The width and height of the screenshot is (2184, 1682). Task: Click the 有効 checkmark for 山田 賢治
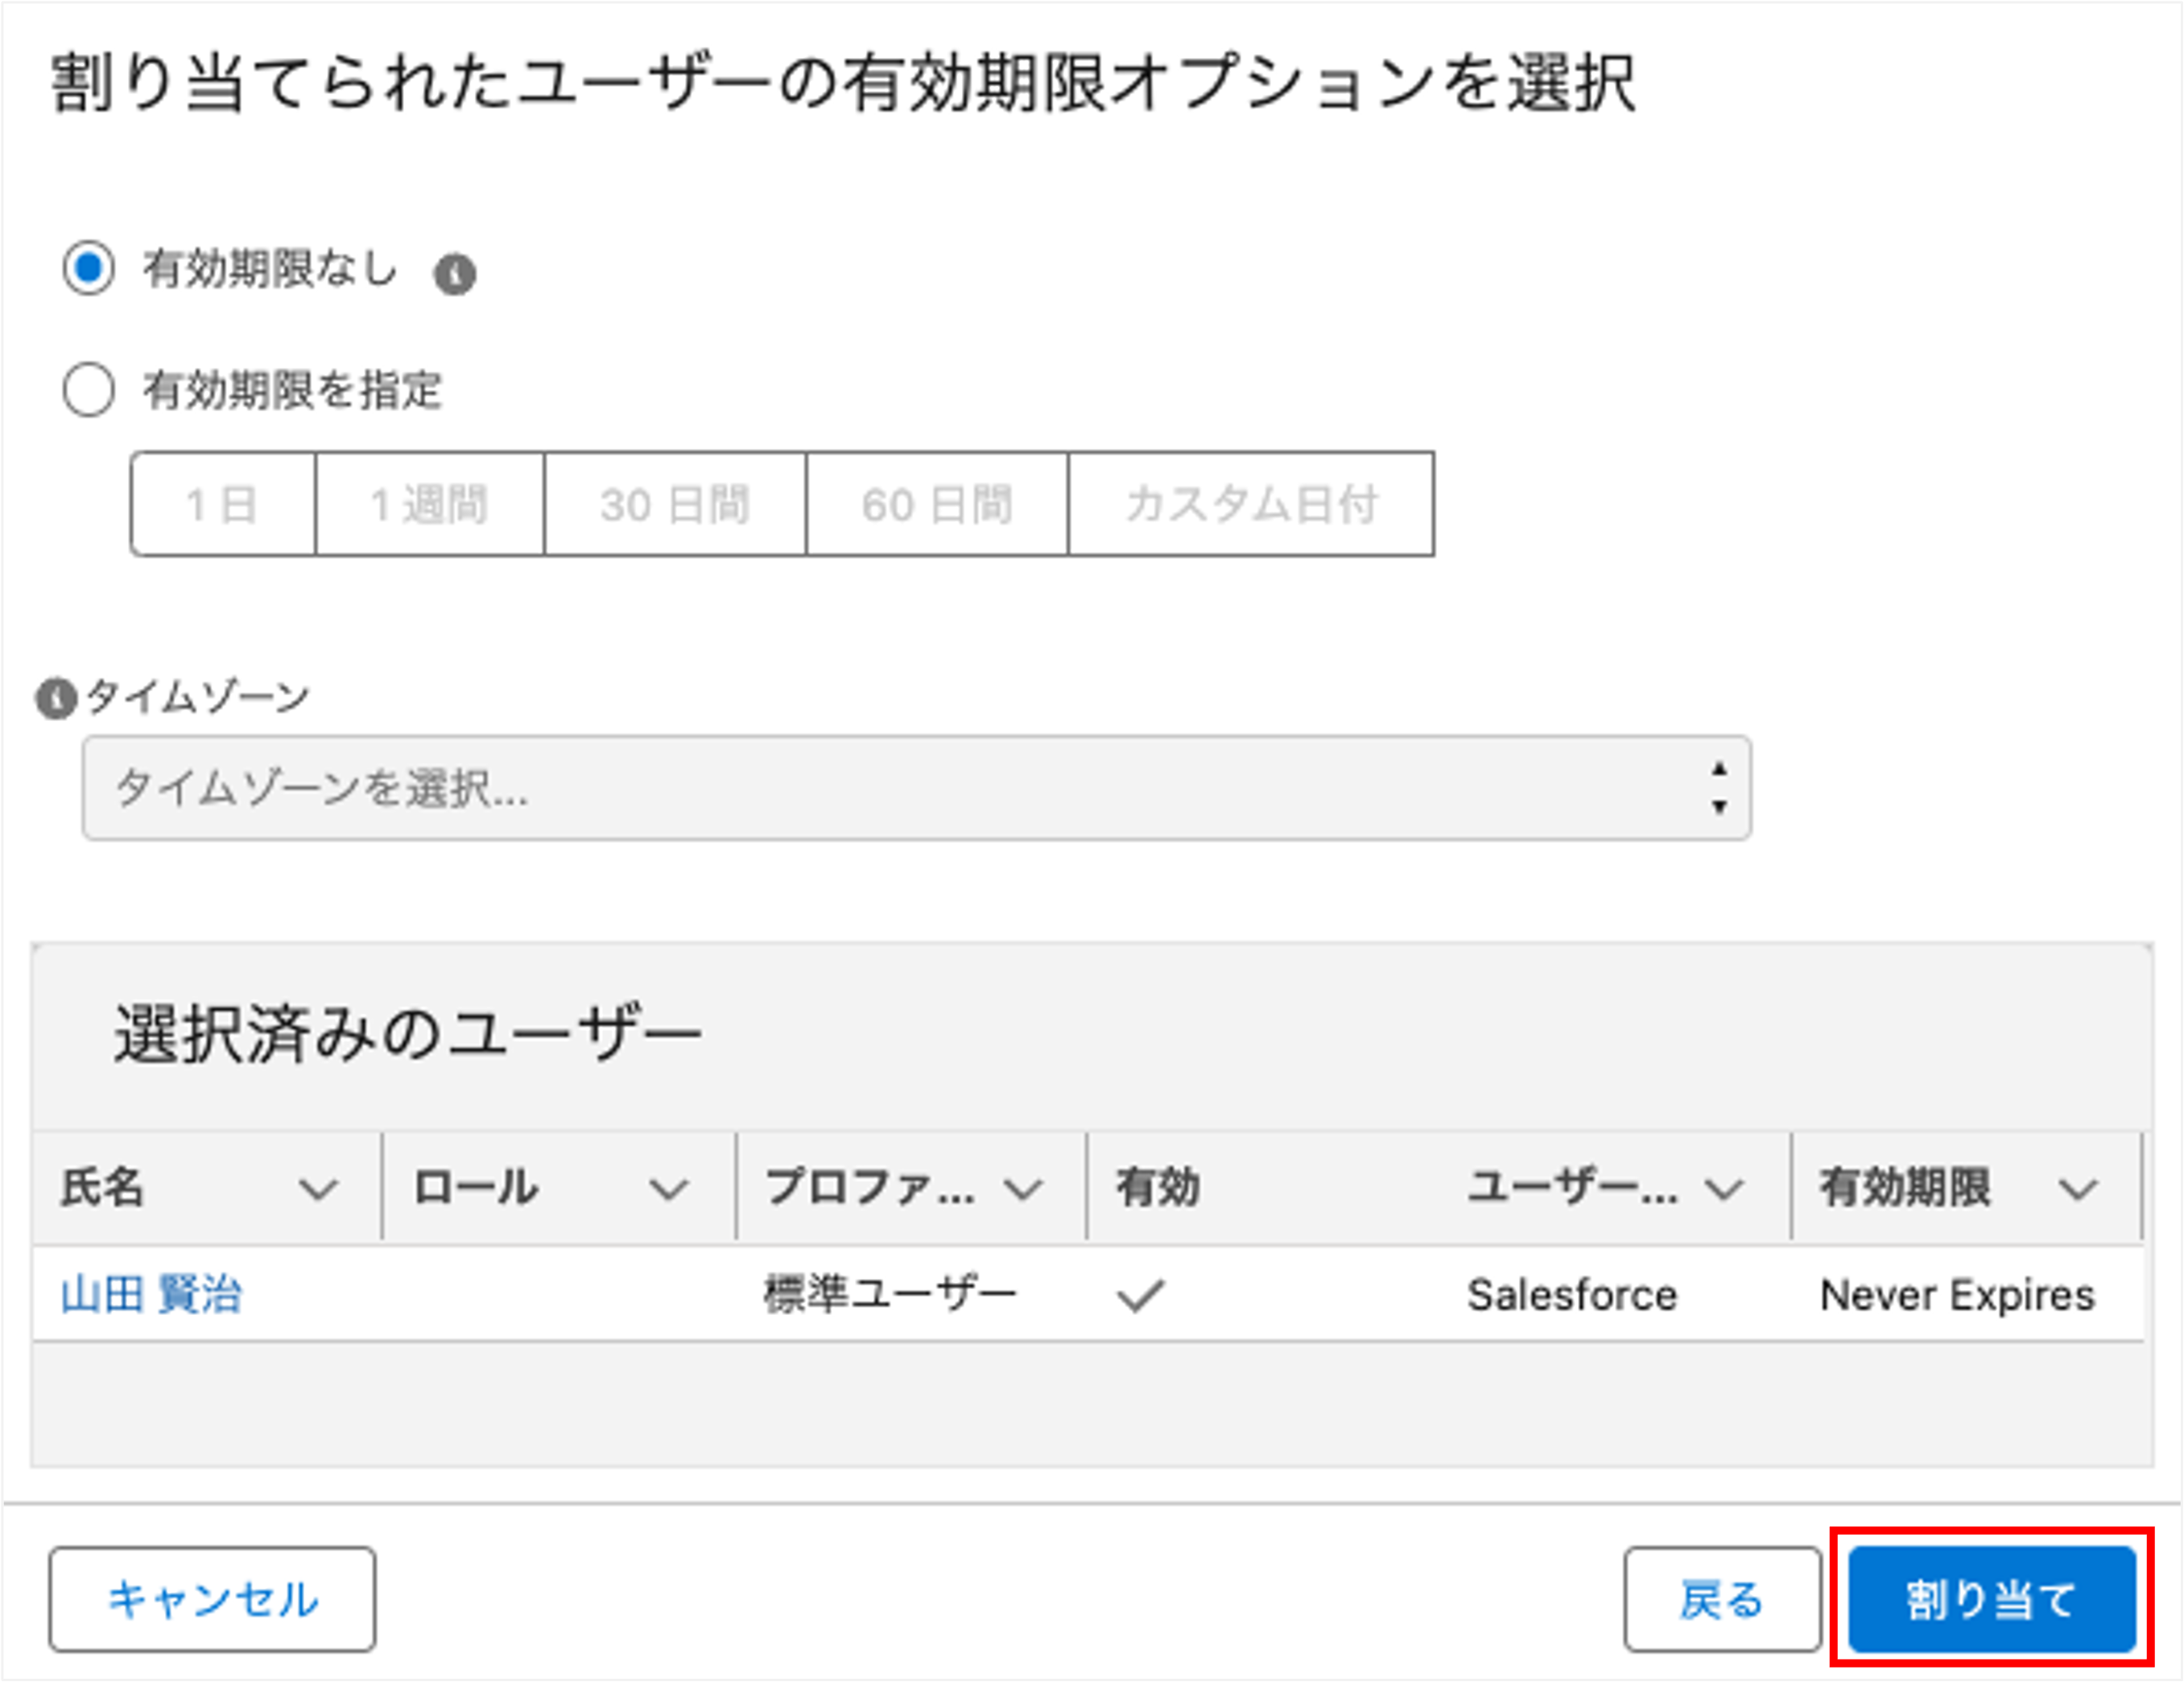1140,1295
